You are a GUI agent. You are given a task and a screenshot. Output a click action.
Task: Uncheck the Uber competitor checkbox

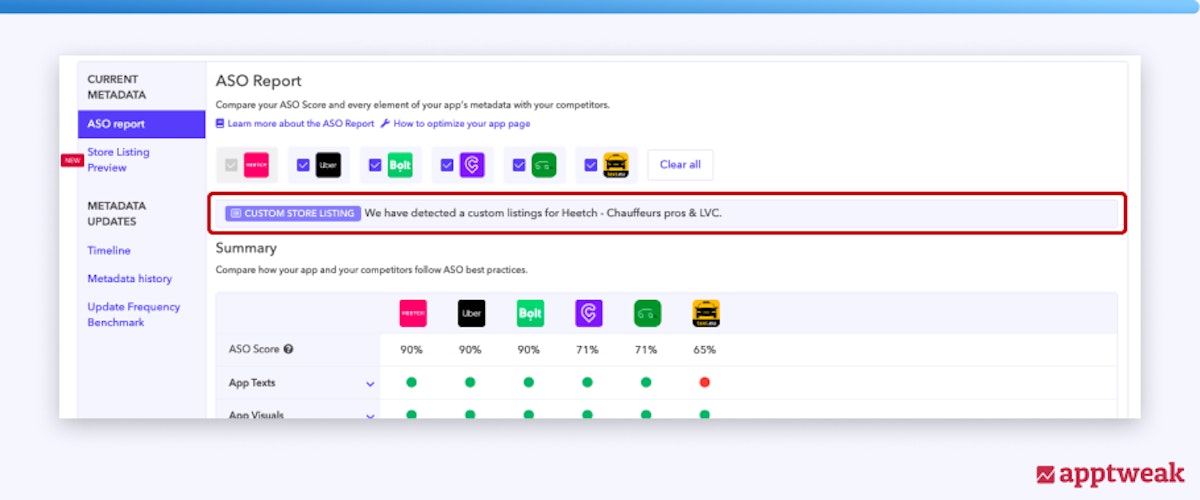(x=303, y=165)
